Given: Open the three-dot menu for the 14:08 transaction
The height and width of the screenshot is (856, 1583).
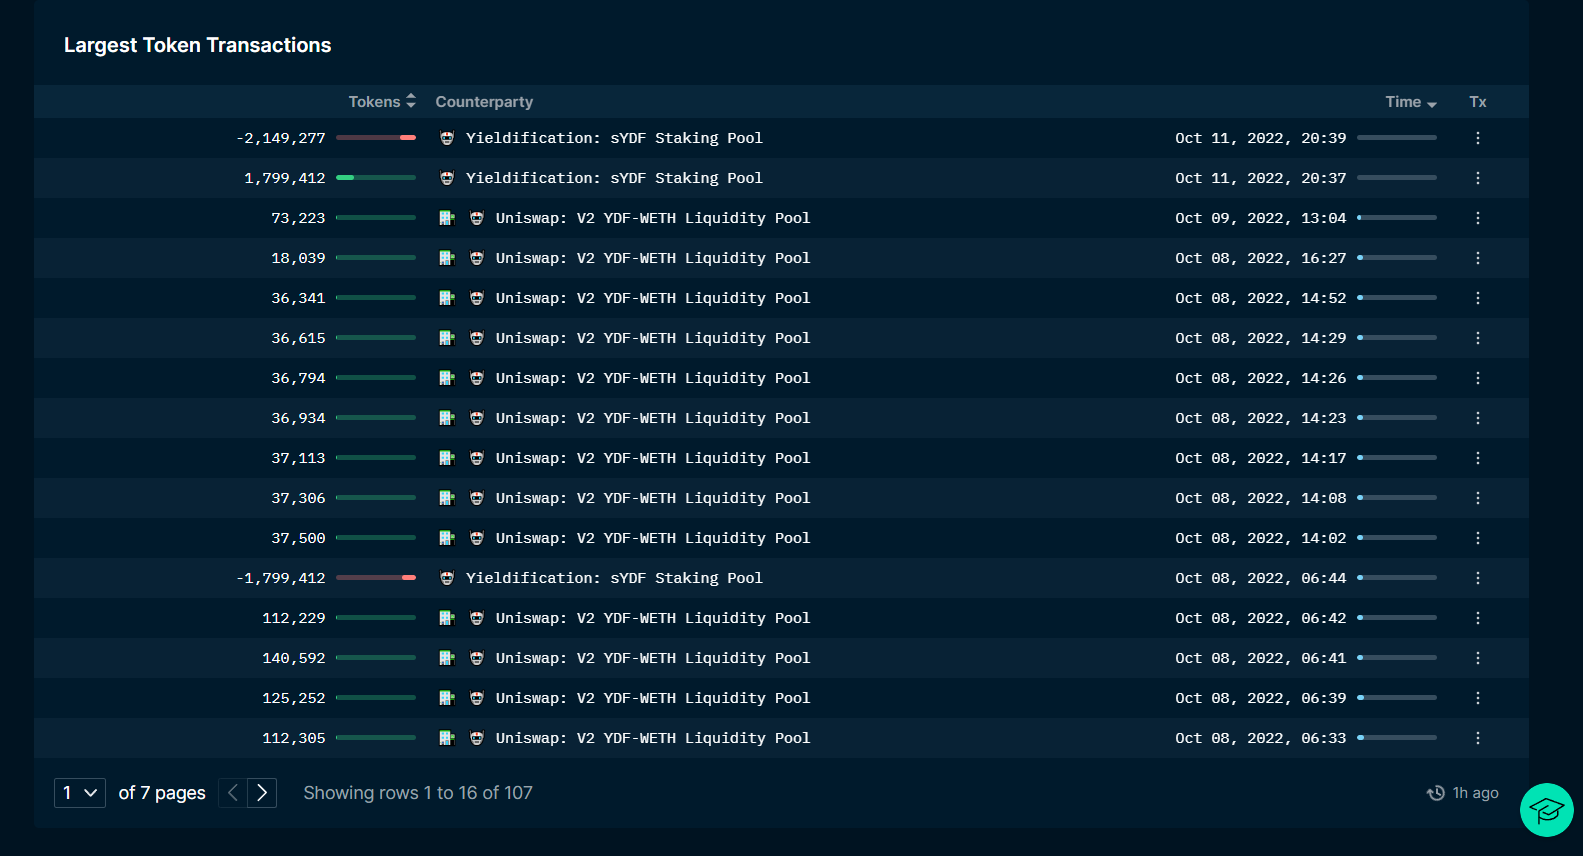Looking at the screenshot, I should (1478, 498).
